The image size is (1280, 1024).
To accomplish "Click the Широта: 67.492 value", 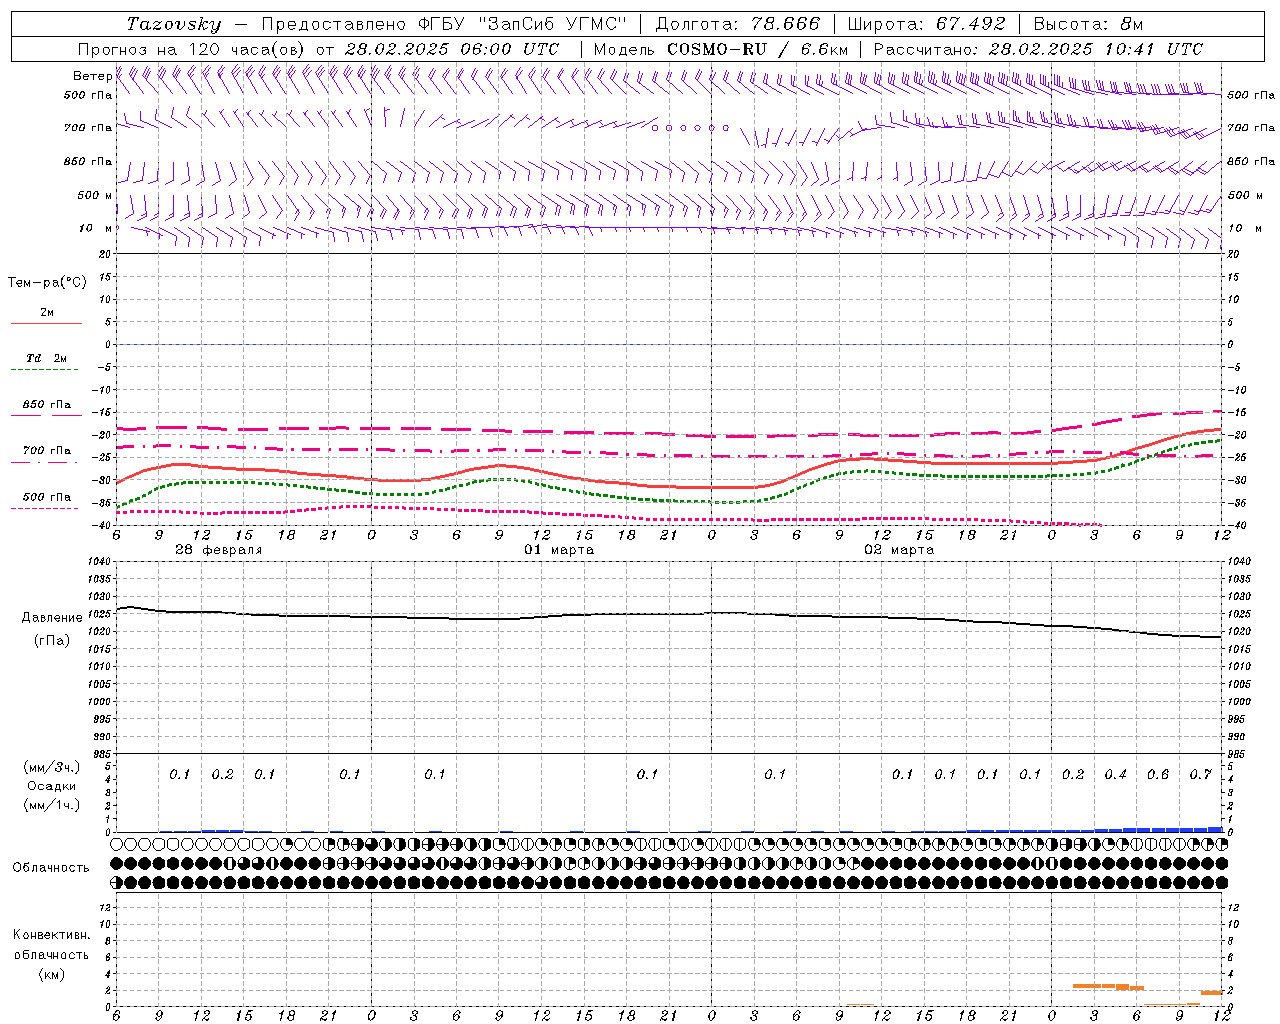I will click(926, 24).
